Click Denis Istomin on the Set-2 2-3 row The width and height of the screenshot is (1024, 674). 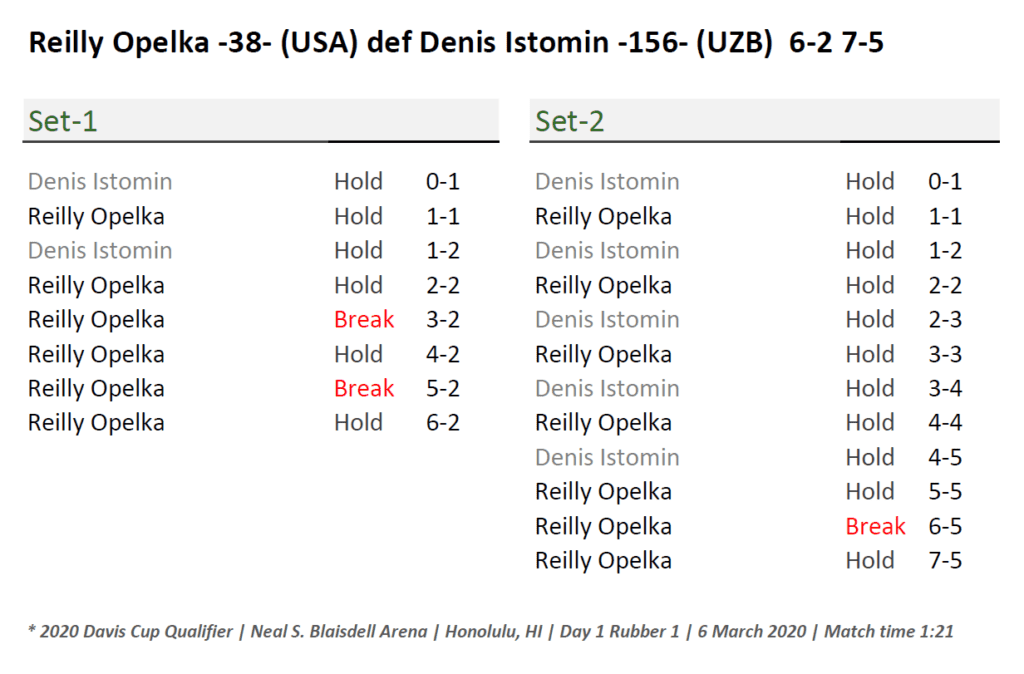607,320
